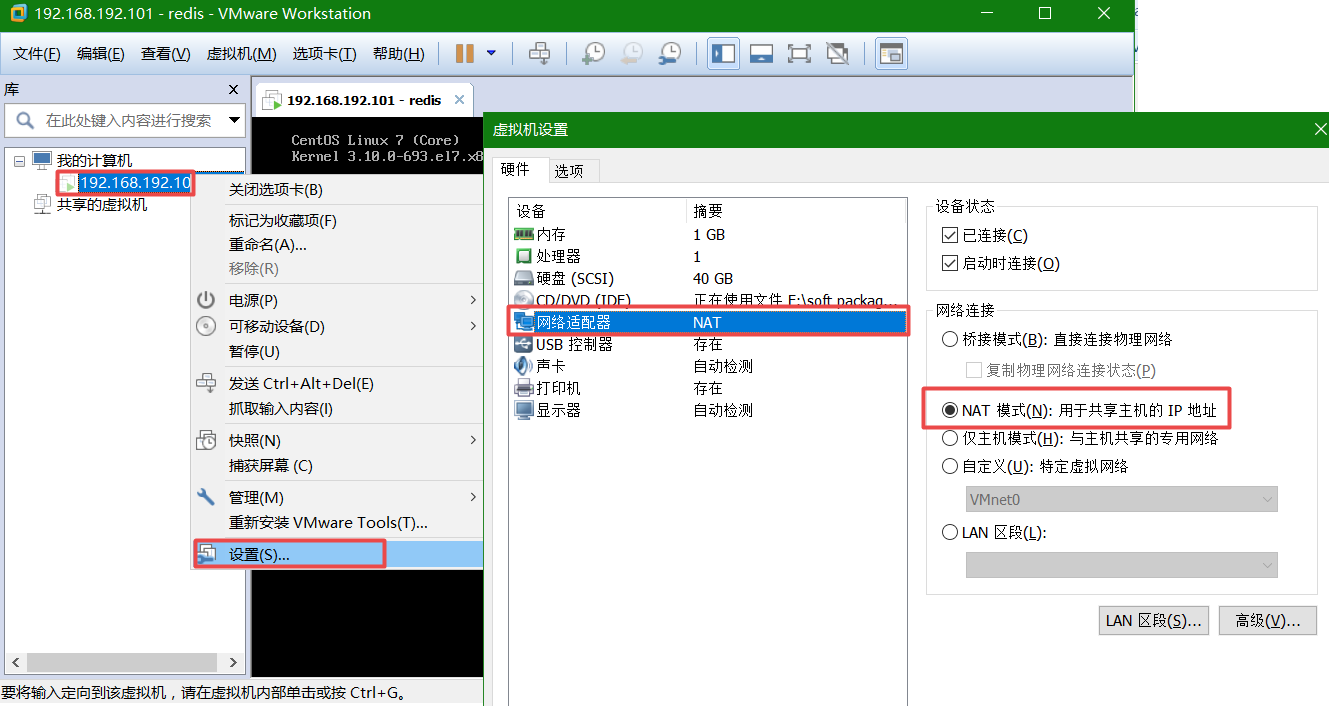
Task: Choose 重命名(A)... in context menu
Action: click(337, 245)
